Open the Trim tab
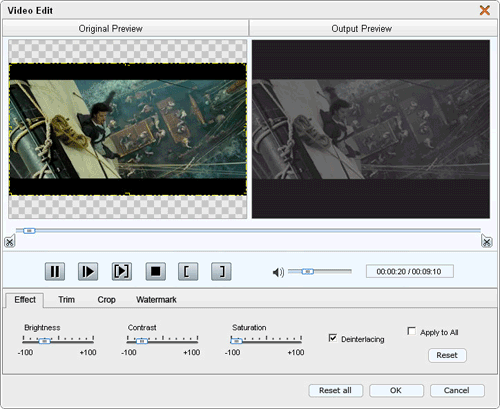The width and height of the screenshot is (500, 409). (67, 300)
